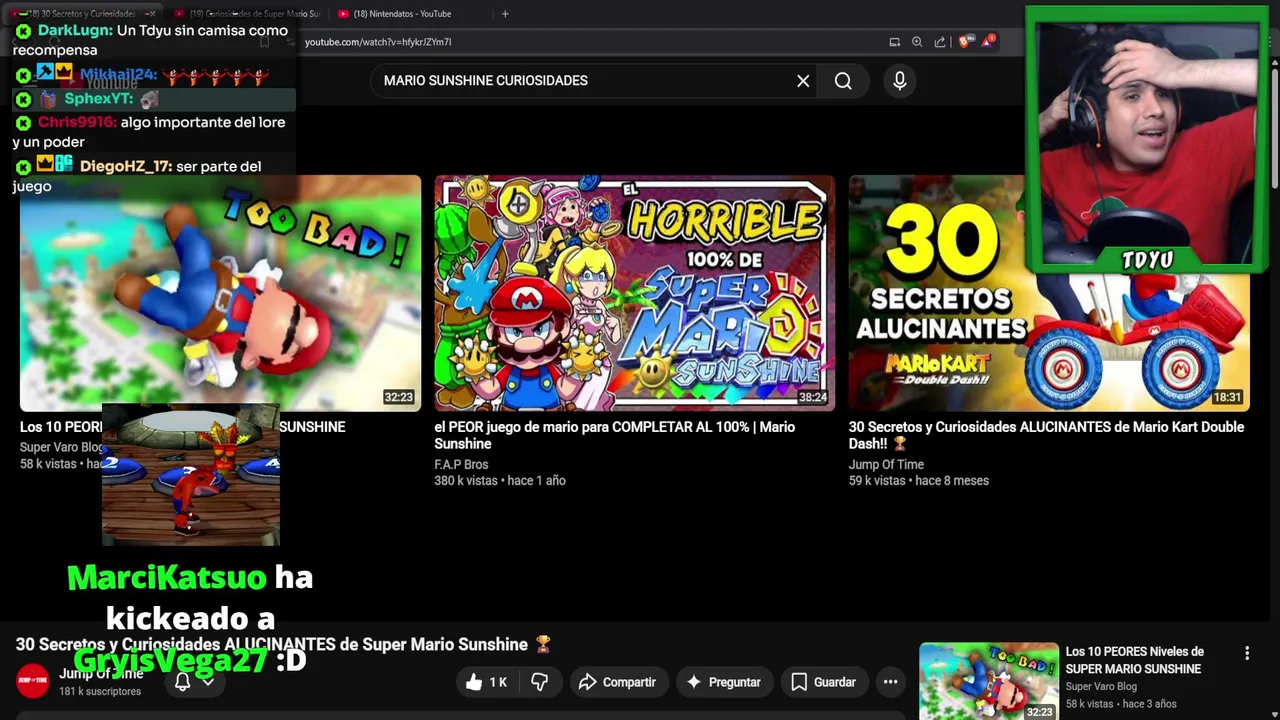Open the 30 Secretos Mario Kart Double Dash title

coord(1046,435)
